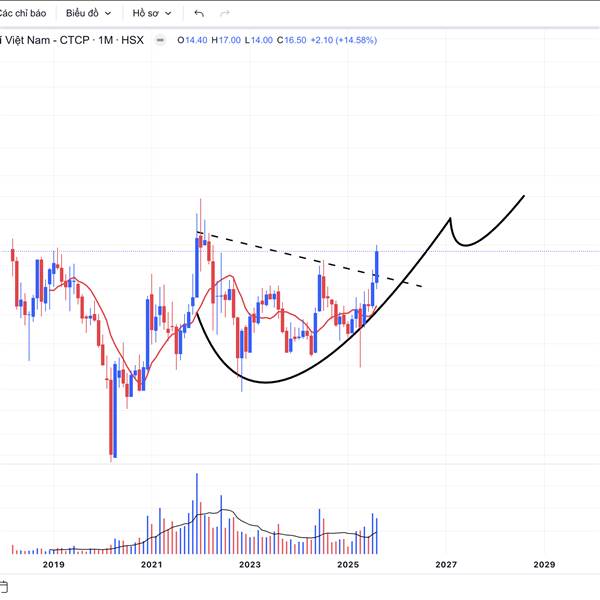Click the 2029 time axis label
Screen dimensions: 600x600
click(x=544, y=564)
